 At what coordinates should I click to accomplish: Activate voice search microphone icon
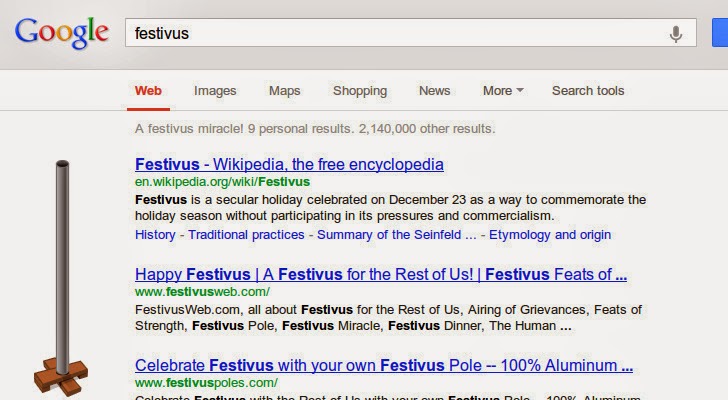(x=676, y=33)
